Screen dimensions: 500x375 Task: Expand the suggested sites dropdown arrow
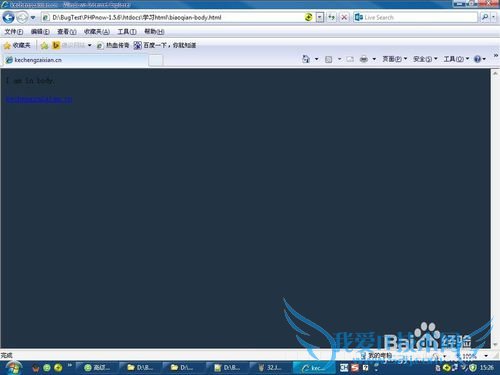point(89,45)
